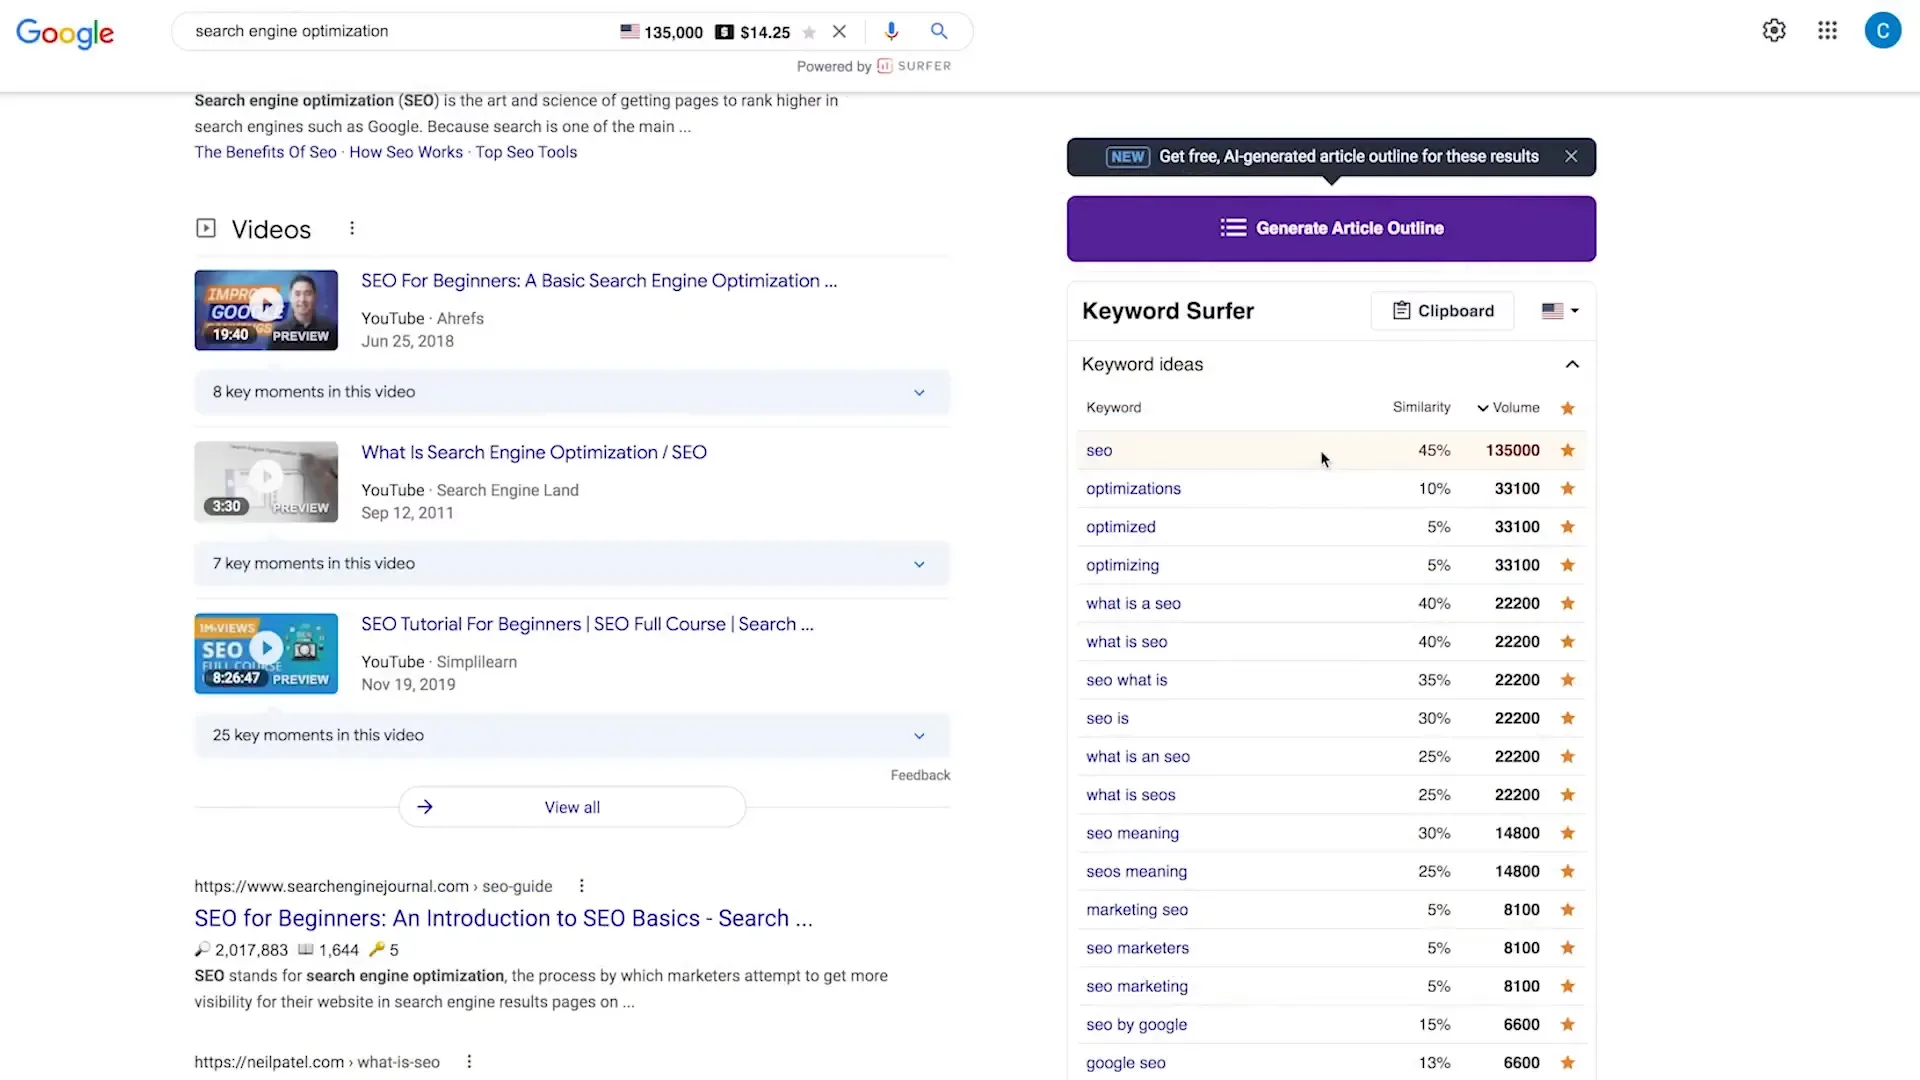Star the keyword in the search bar
1920x1080 pixels.
click(809, 32)
